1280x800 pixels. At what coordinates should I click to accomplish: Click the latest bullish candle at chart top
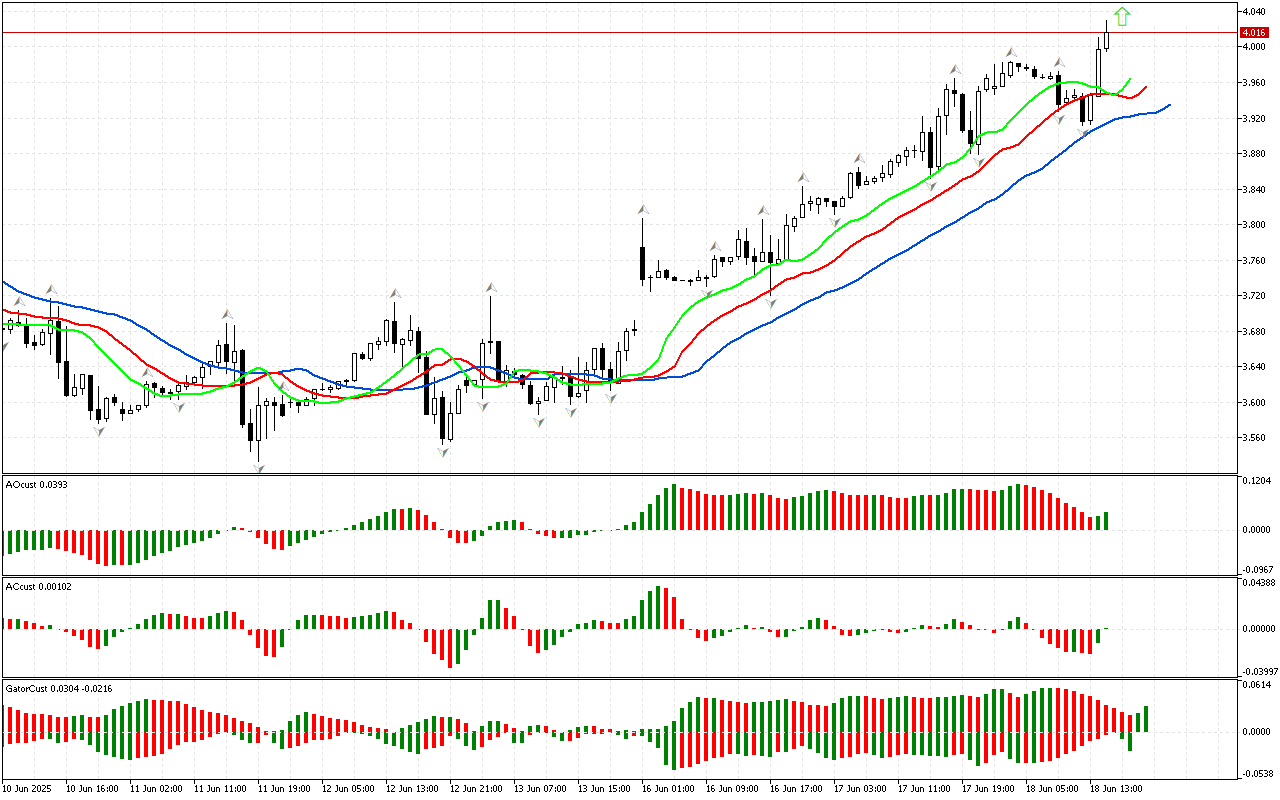pyautogui.click(x=1107, y=40)
